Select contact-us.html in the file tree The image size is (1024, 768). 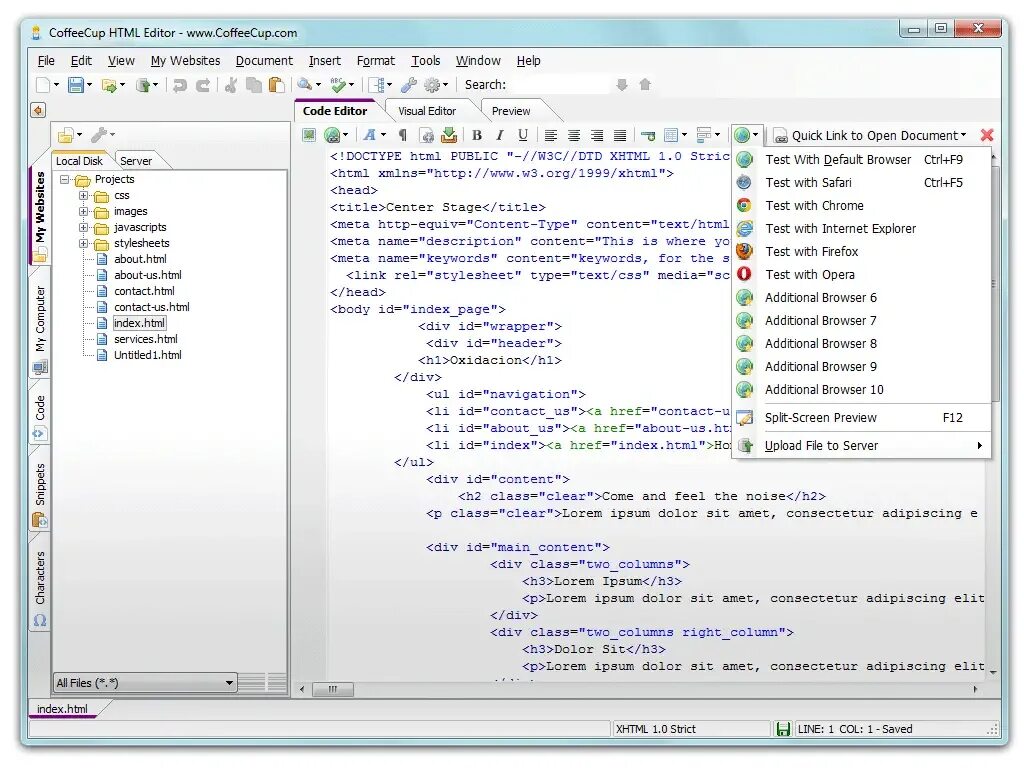[x=152, y=307]
